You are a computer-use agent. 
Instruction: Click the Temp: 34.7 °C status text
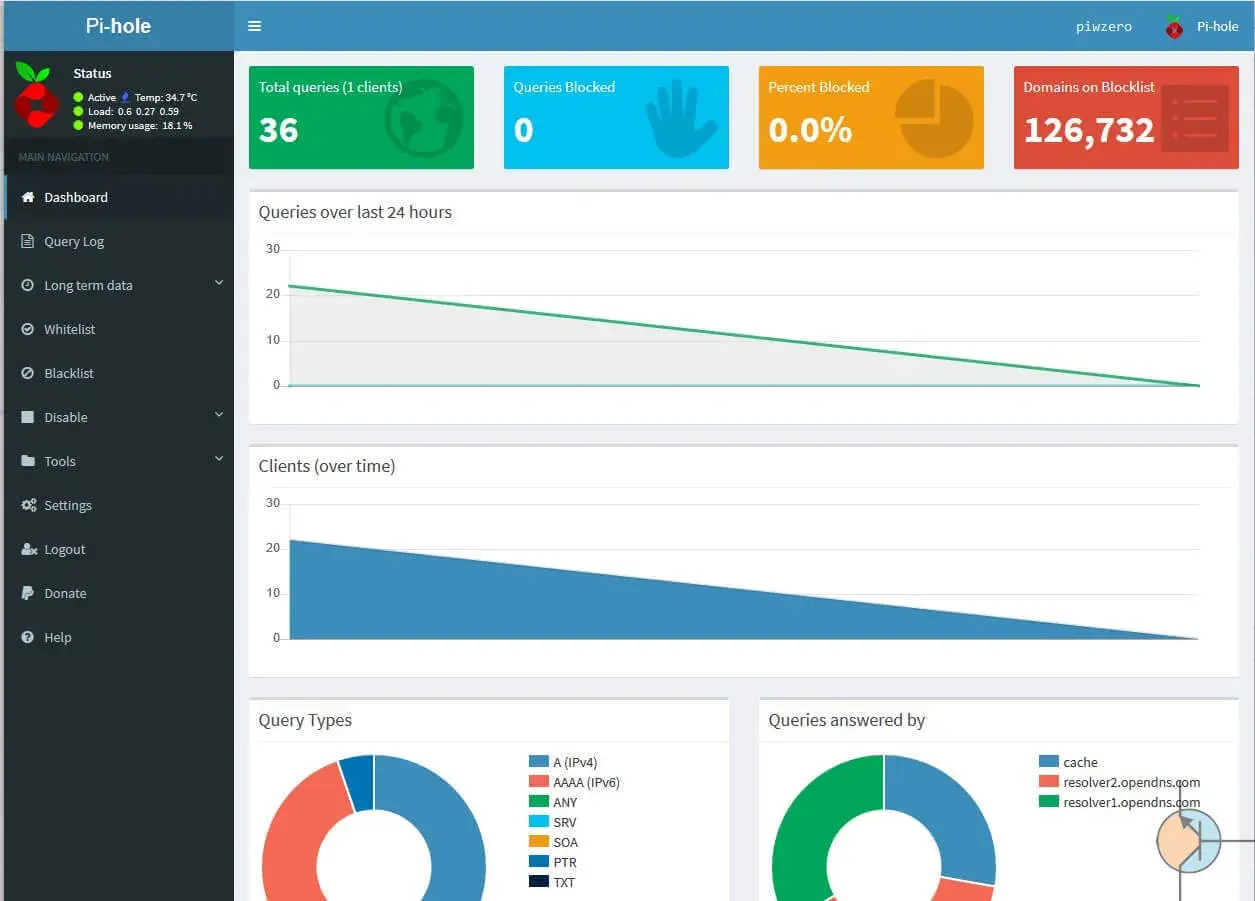coord(166,97)
